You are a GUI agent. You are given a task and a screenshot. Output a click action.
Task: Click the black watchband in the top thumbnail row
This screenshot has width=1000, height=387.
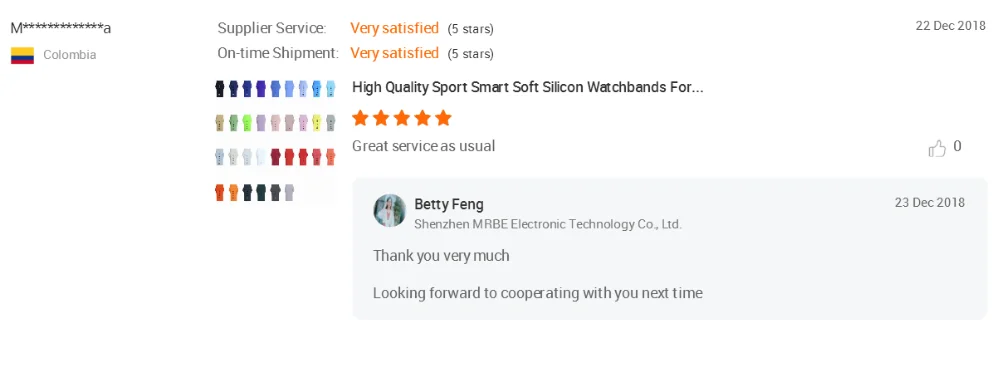[x=220, y=89]
